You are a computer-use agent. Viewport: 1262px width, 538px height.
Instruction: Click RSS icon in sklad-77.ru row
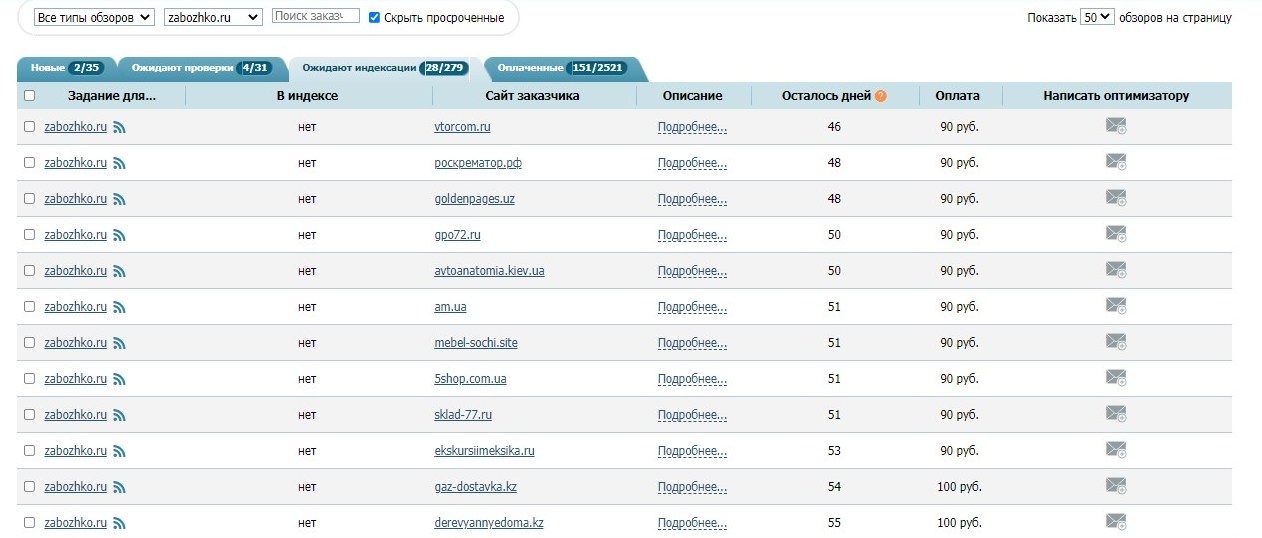click(119, 415)
